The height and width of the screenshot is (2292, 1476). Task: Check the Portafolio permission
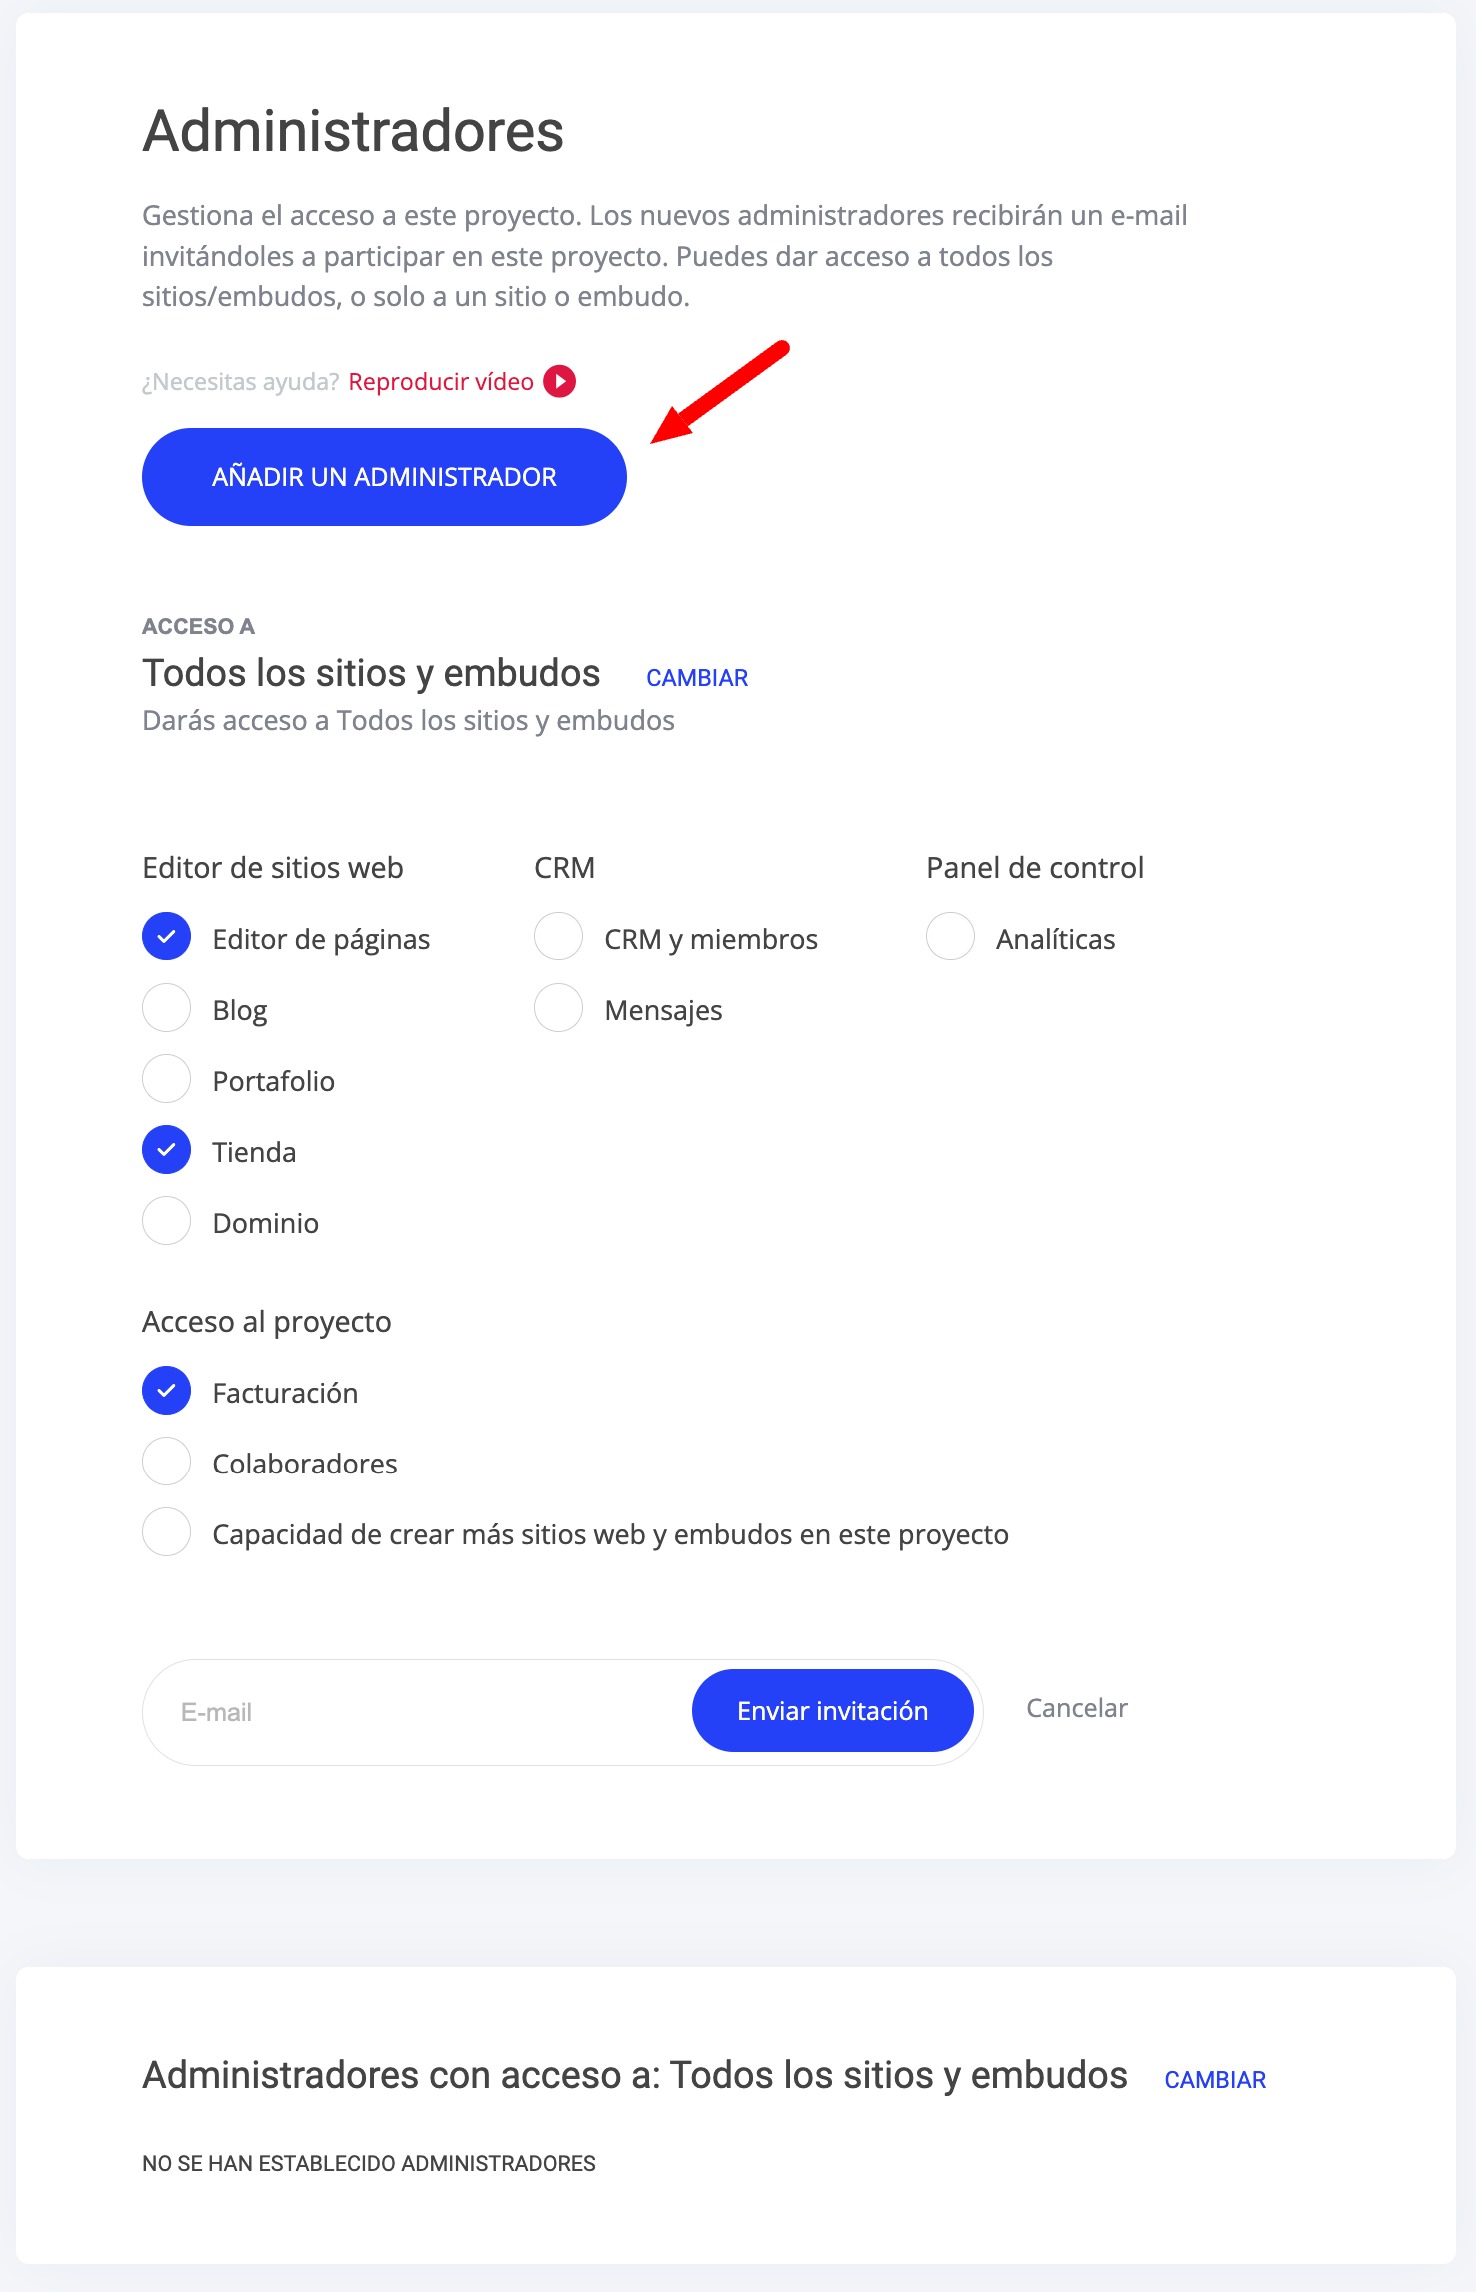pyautogui.click(x=166, y=1079)
